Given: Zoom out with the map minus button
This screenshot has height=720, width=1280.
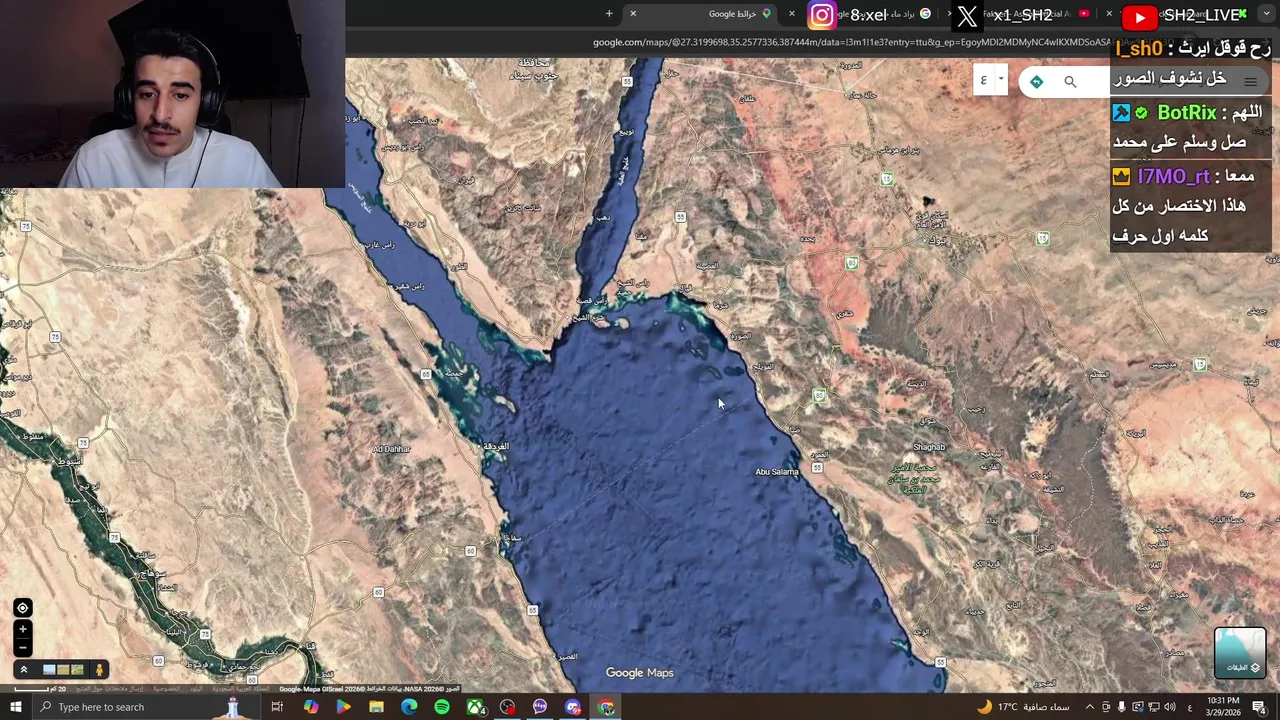Looking at the screenshot, I should tap(22, 647).
